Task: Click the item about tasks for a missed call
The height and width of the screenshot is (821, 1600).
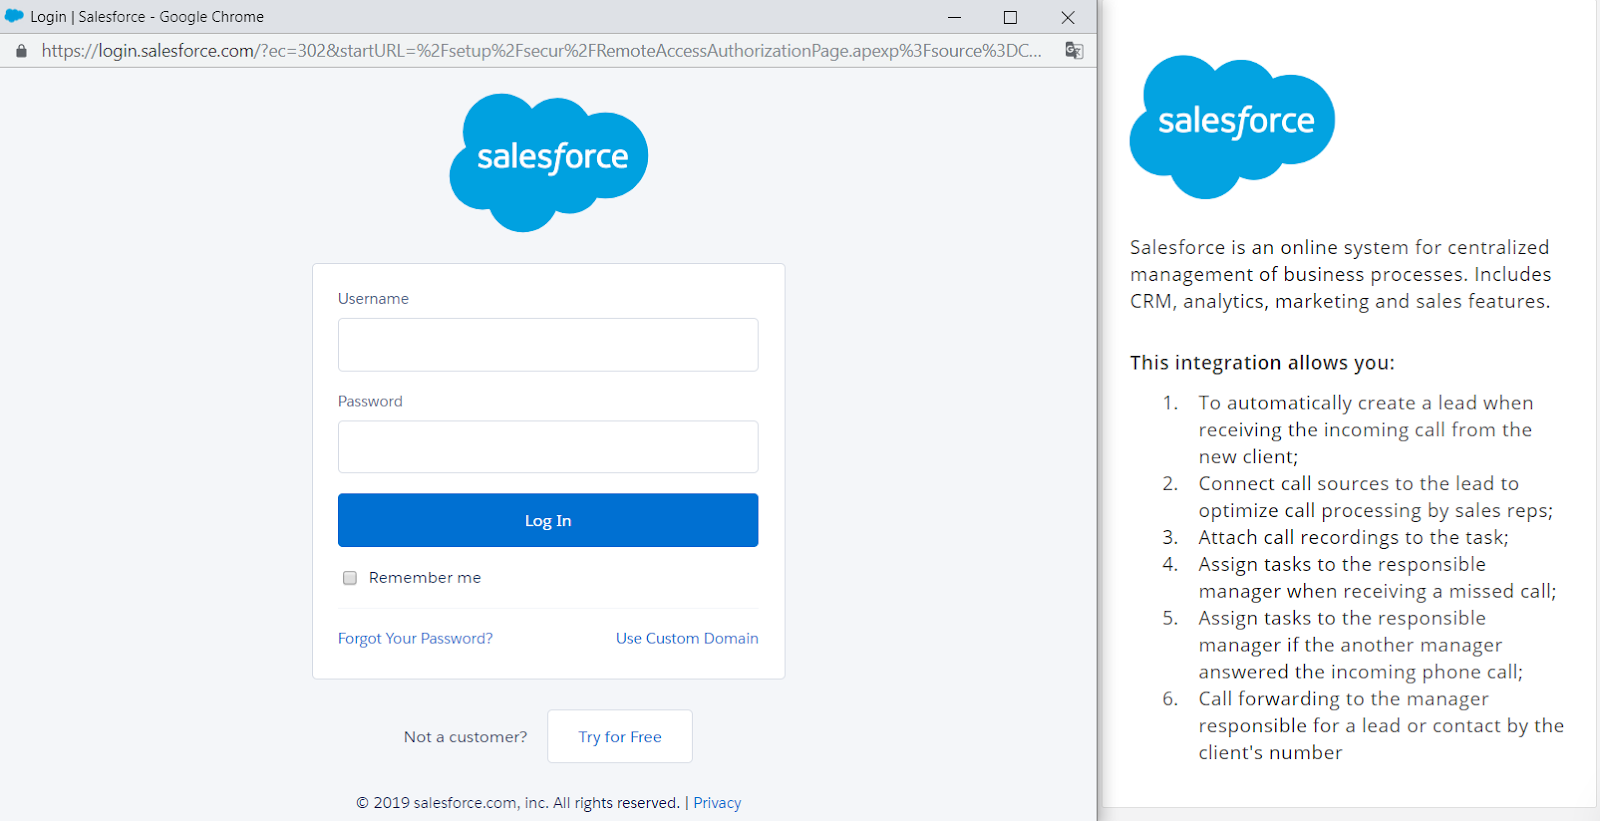Action: tap(1378, 578)
